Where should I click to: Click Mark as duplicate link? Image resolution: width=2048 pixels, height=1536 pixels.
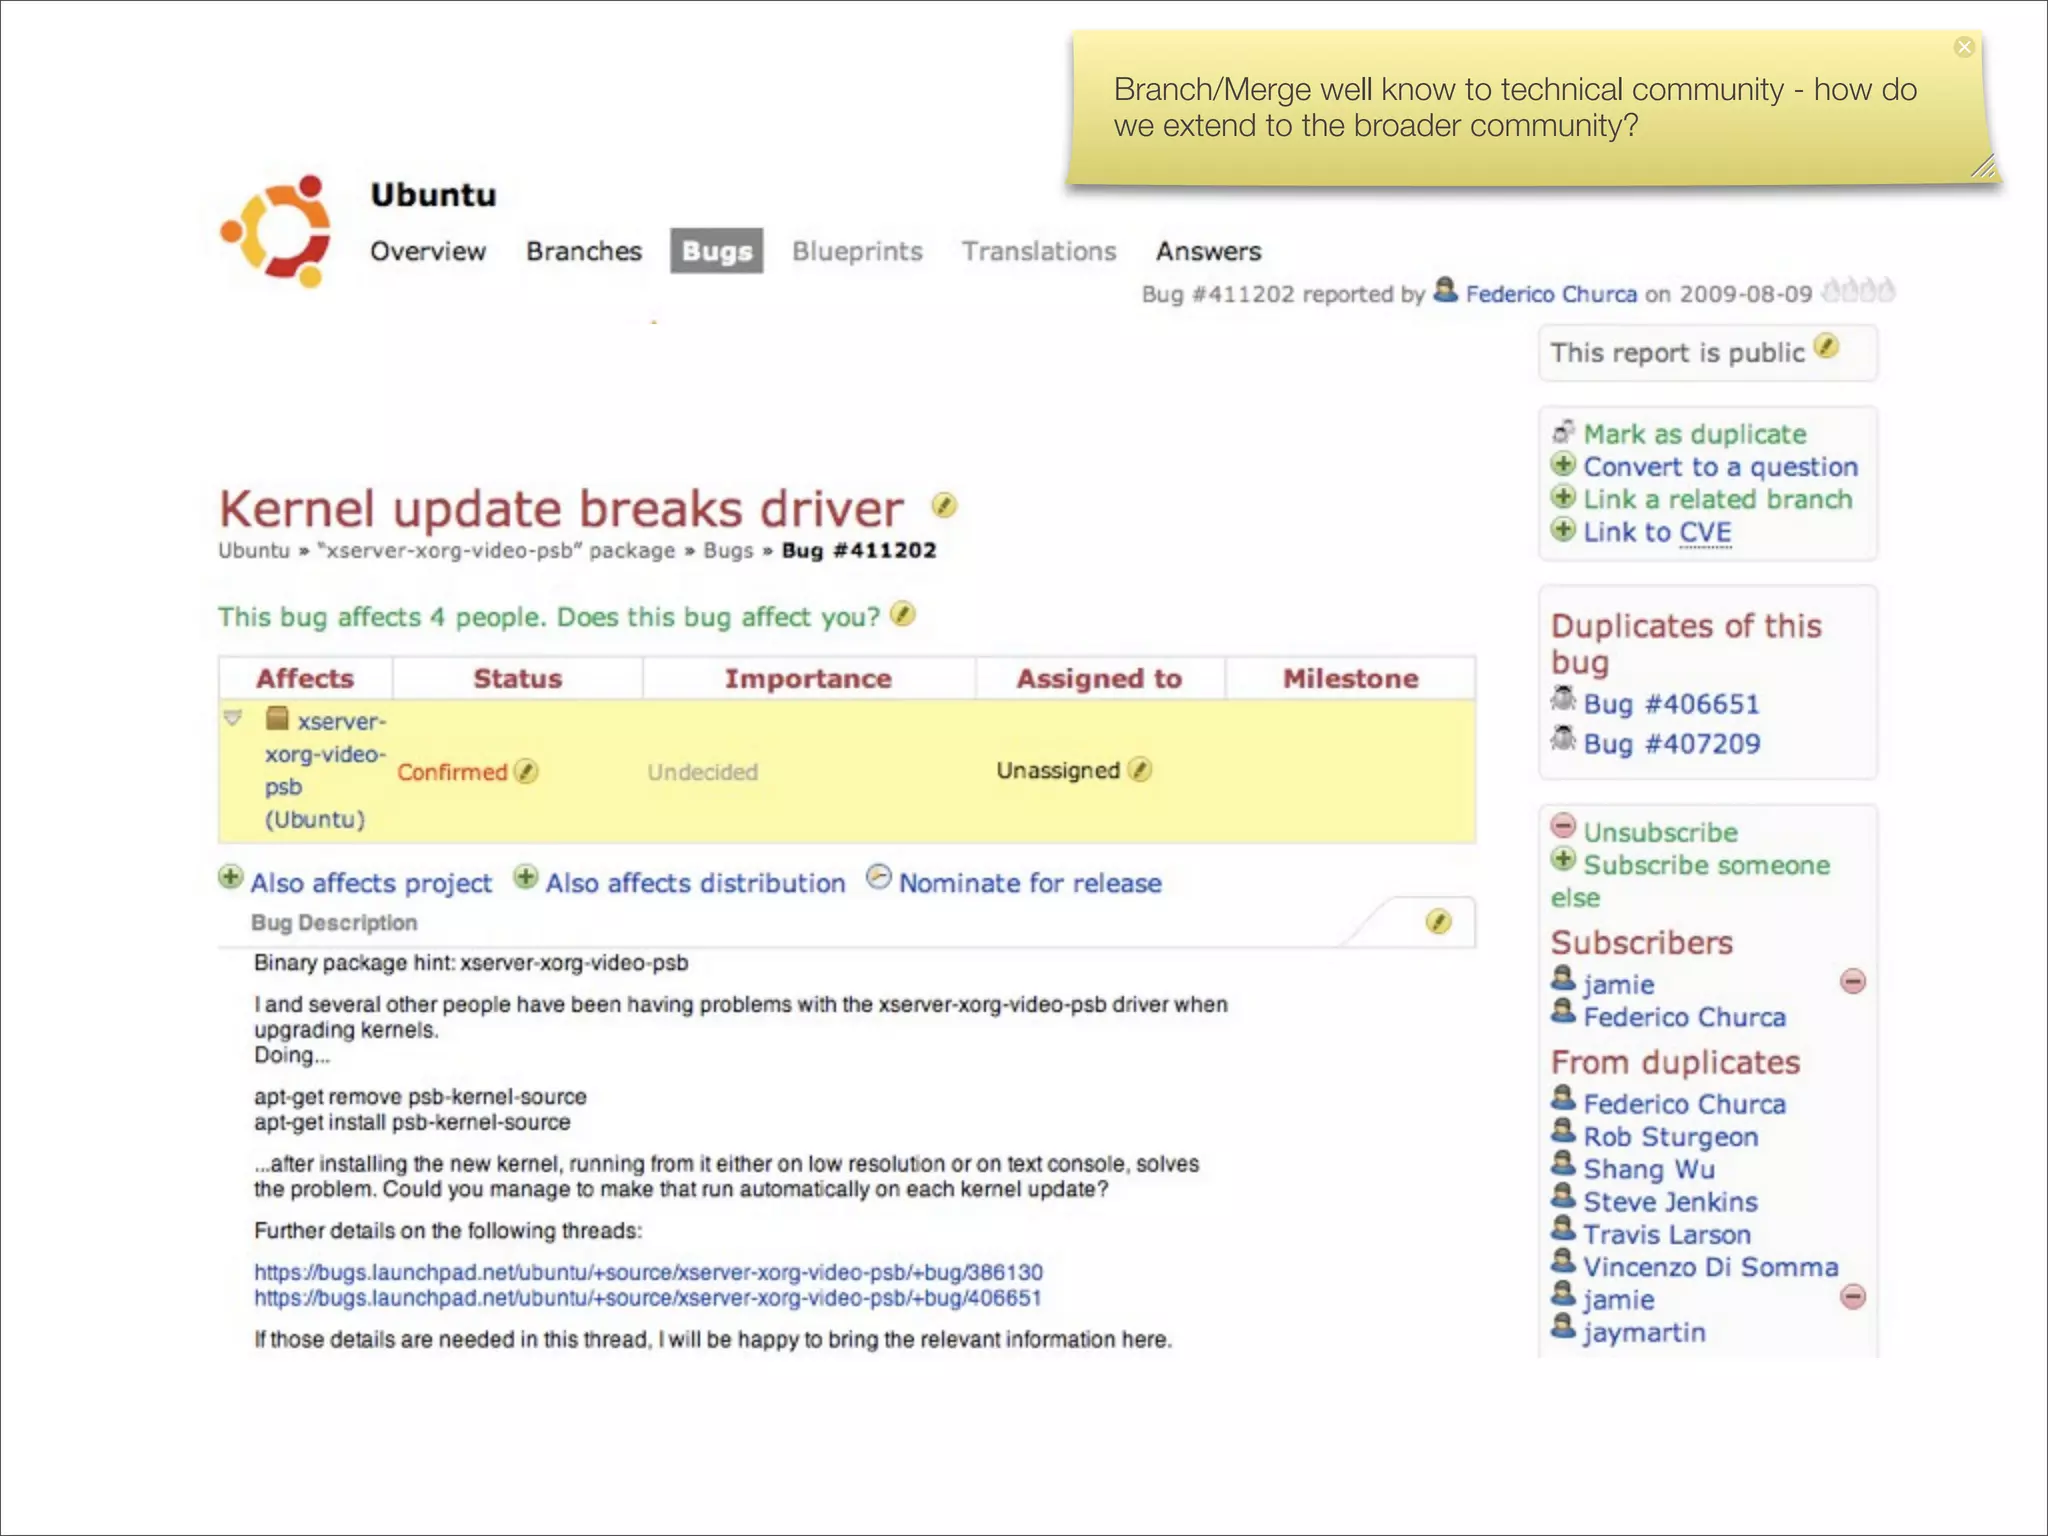tap(1695, 434)
